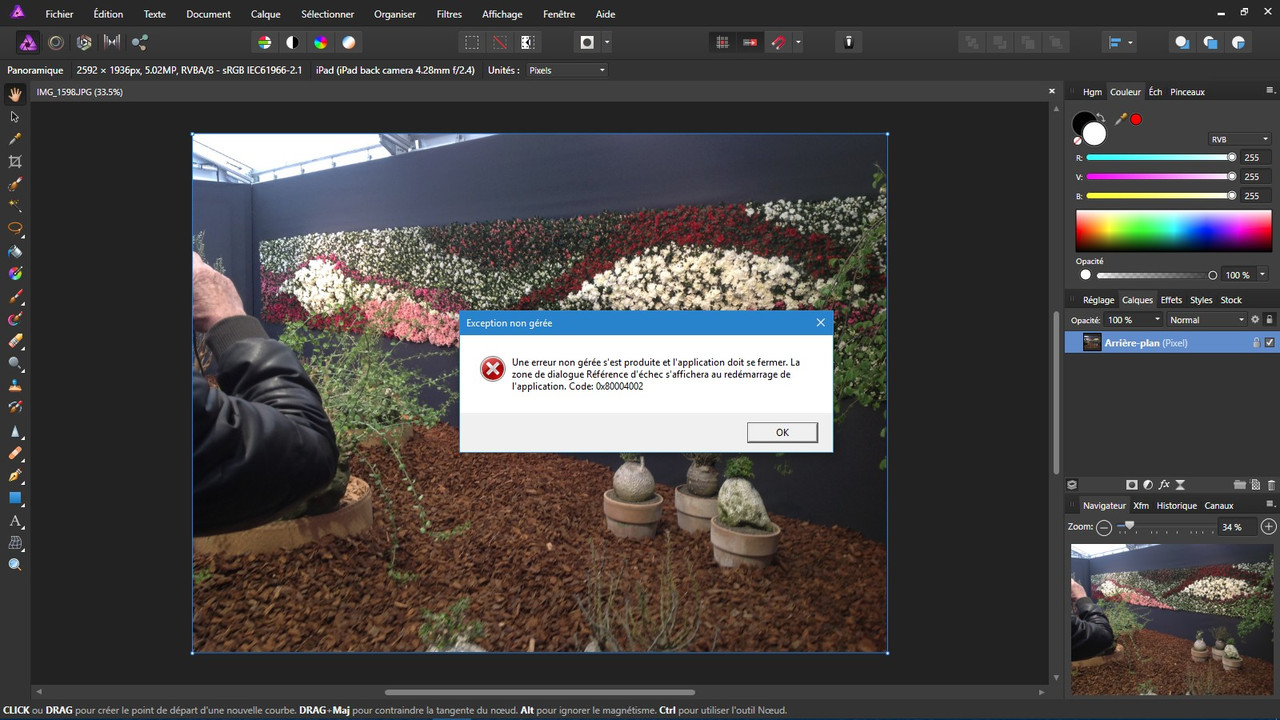Apply Auto White Balance from the toolbar

click(348, 42)
